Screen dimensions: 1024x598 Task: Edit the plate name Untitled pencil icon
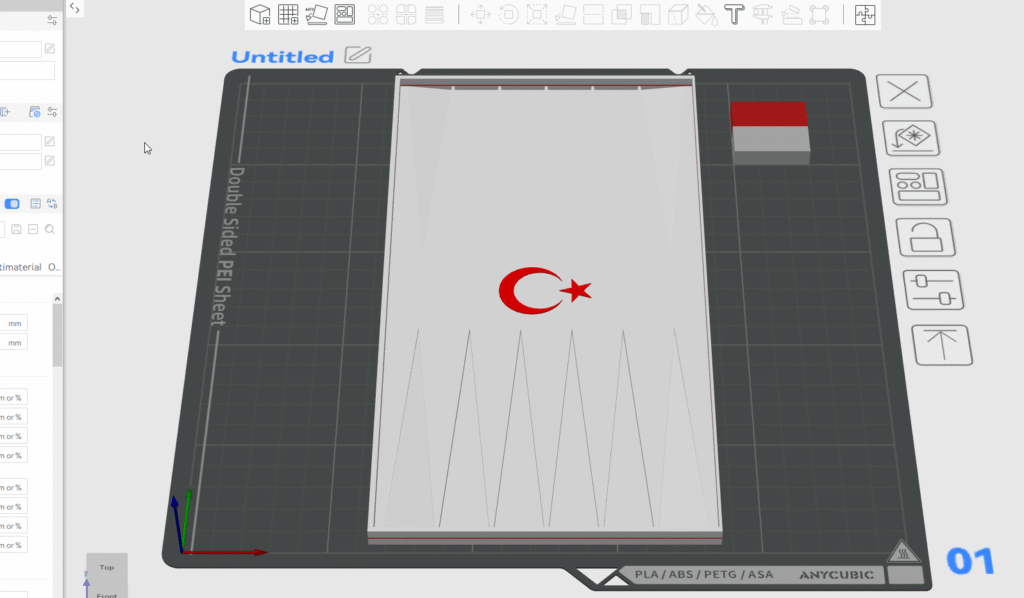(x=357, y=55)
